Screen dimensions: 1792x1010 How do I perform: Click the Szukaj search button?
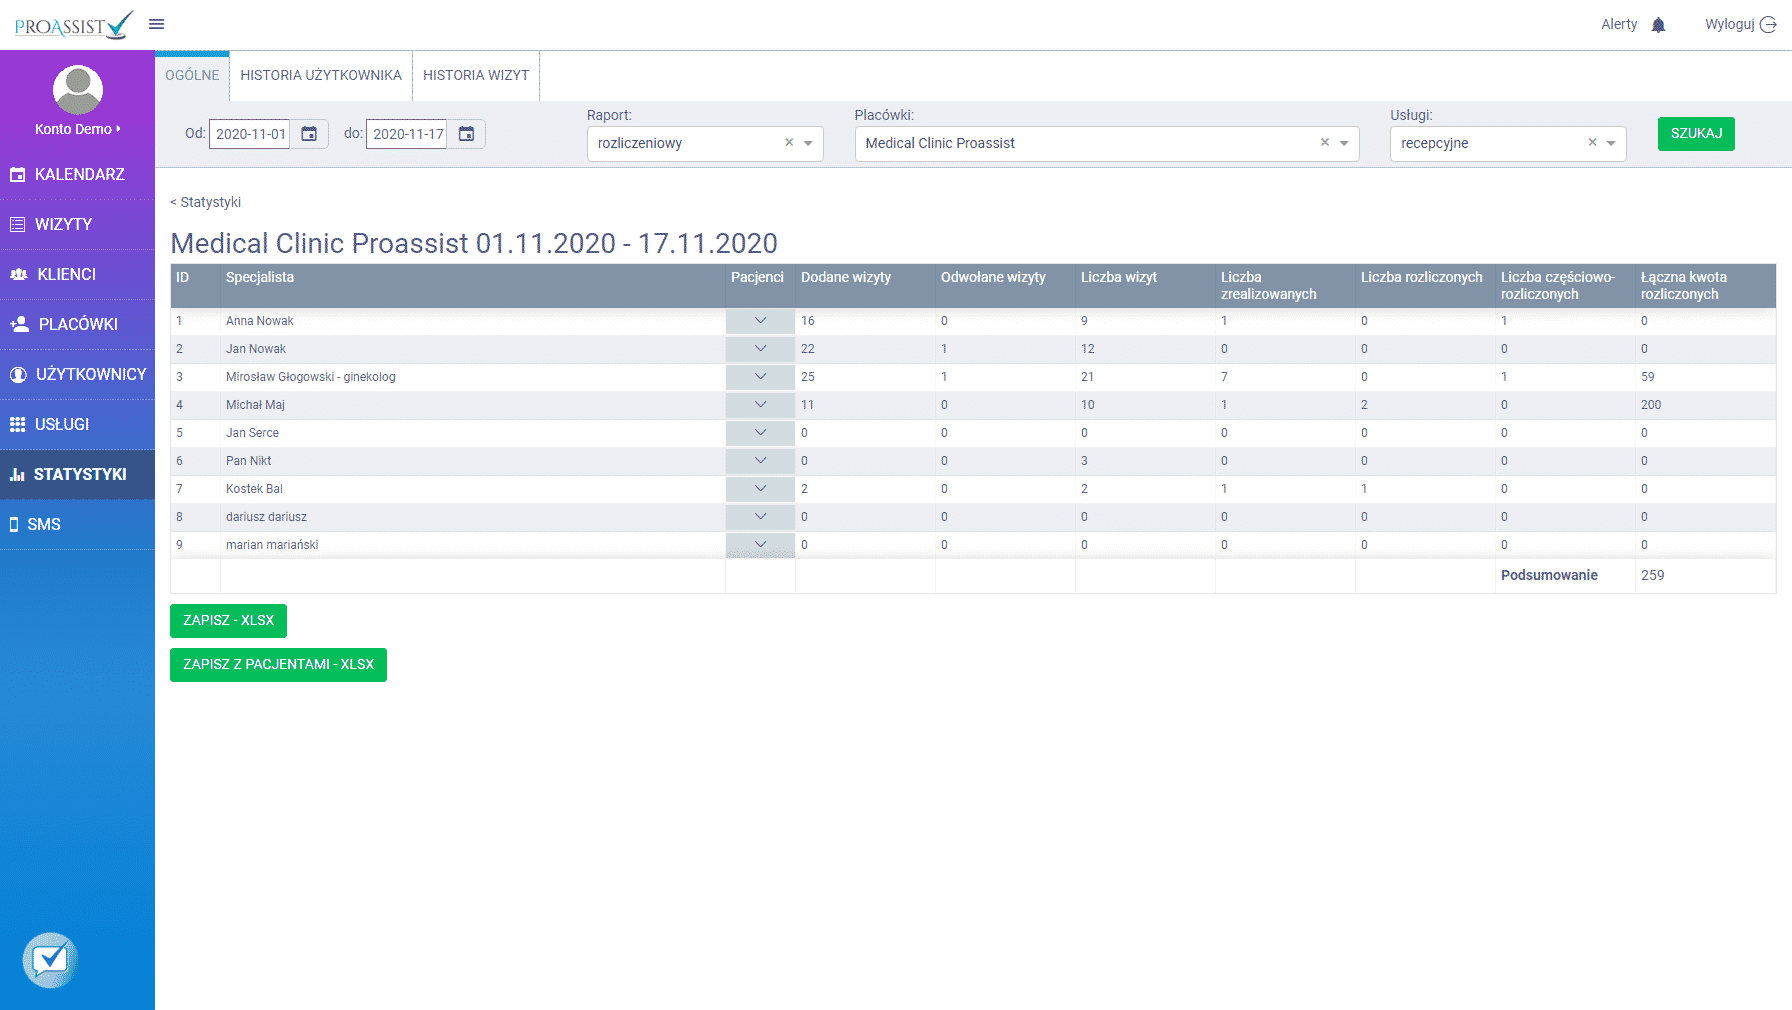click(1696, 134)
